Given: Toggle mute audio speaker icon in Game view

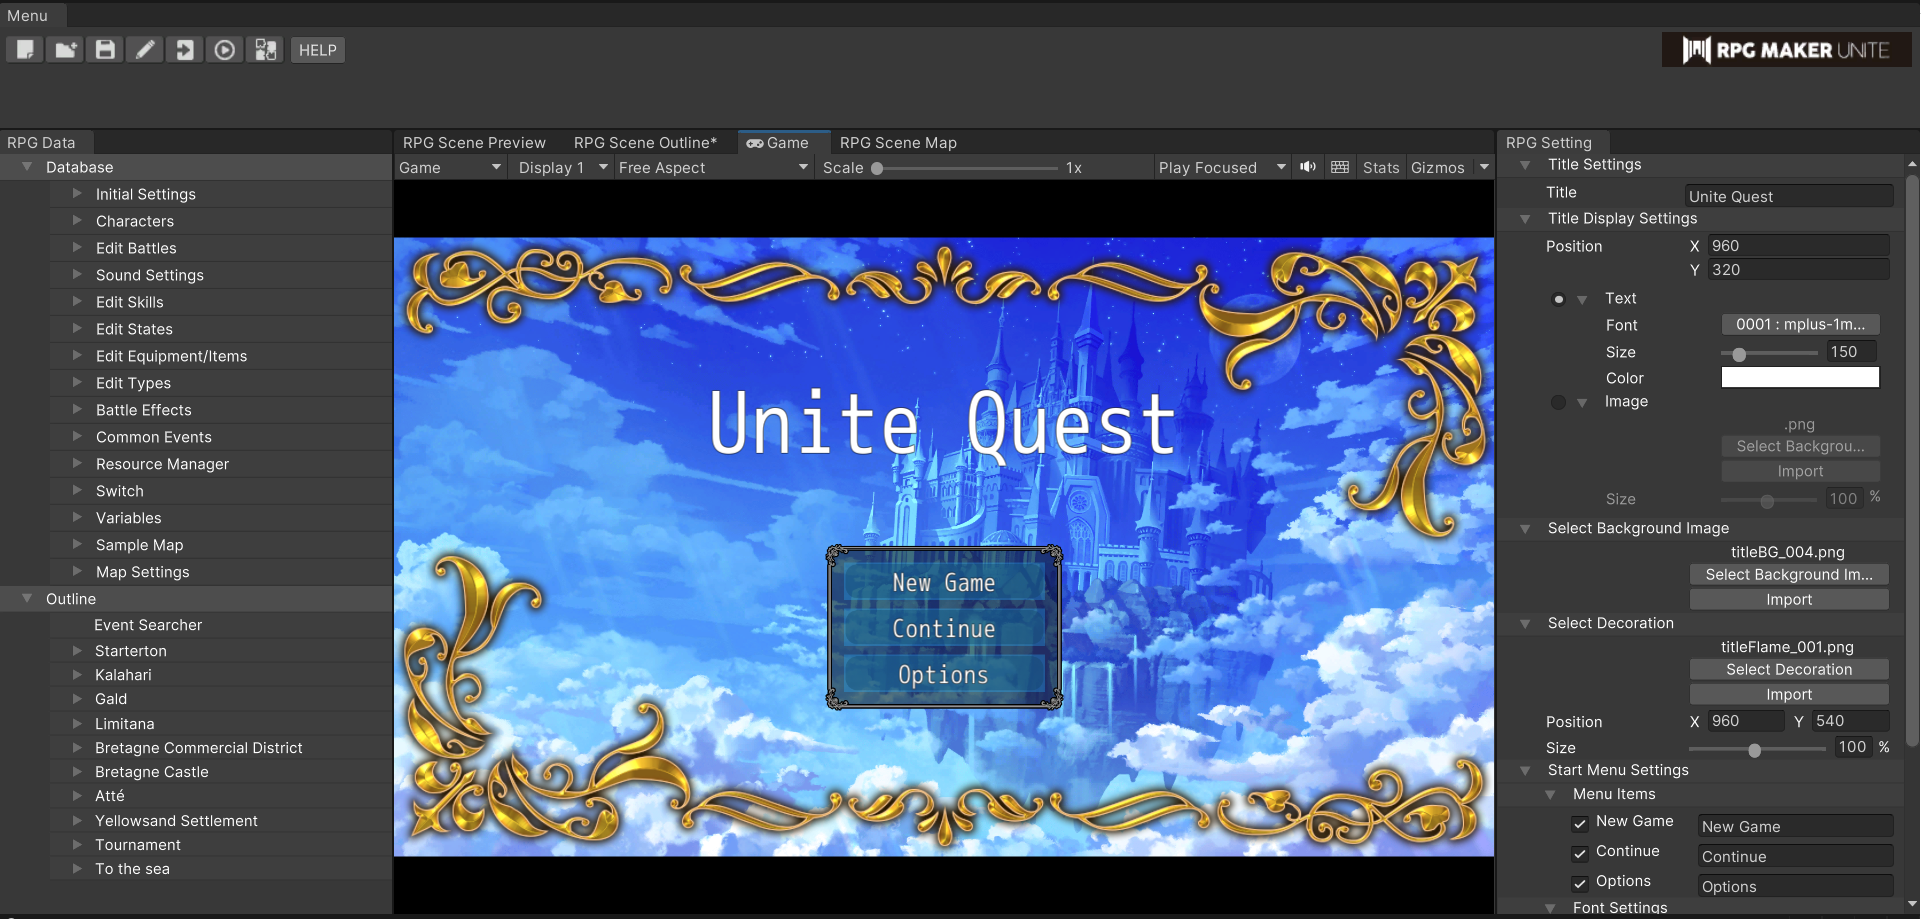Looking at the screenshot, I should coord(1307,167).
